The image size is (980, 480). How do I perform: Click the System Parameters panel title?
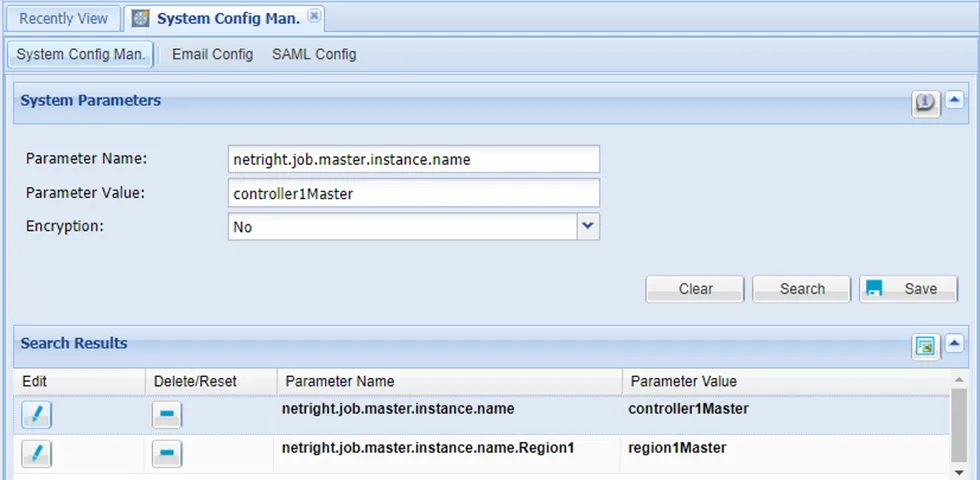pyautogui.click(x=91, y=101)
